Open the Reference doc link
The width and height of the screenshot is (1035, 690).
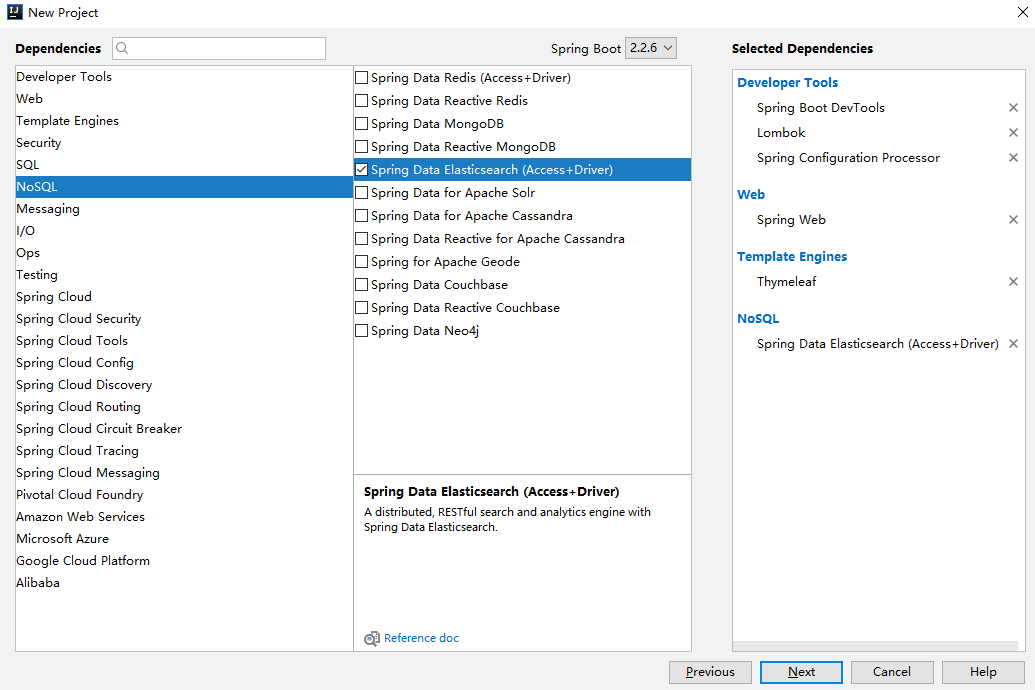[421, 638]
